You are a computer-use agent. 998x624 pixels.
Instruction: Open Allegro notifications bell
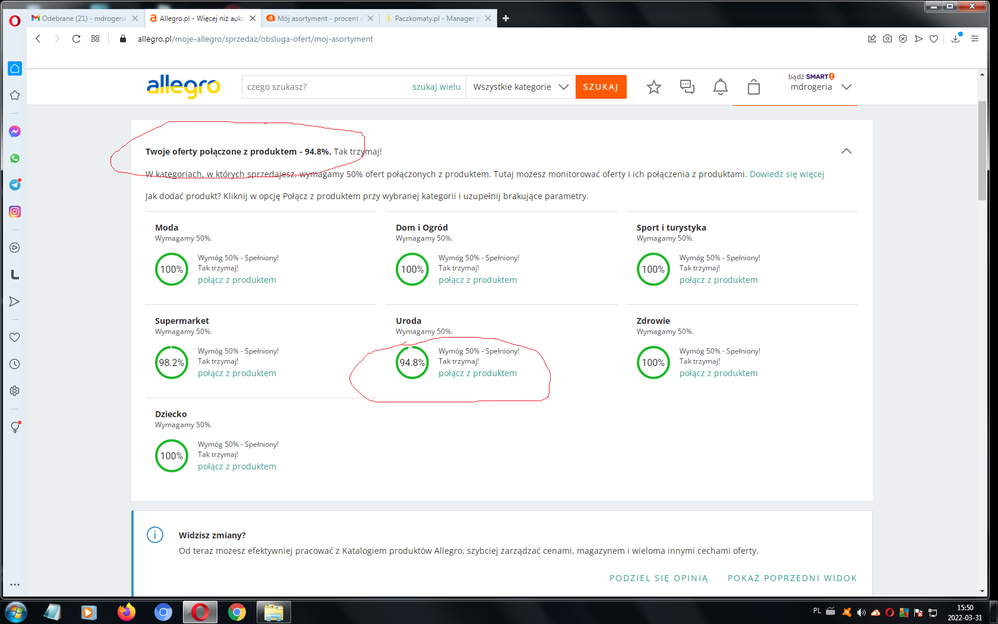pyautogui.click(x=720, y=87)
